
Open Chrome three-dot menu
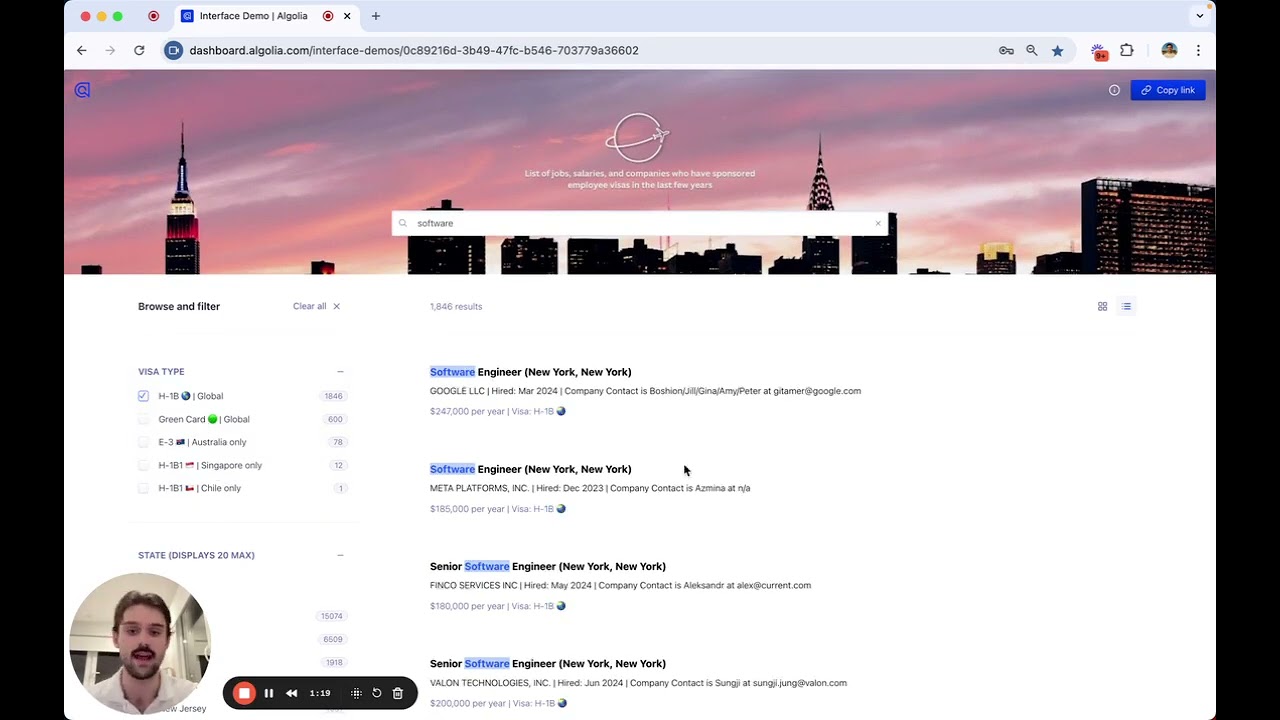point(1198,50)
